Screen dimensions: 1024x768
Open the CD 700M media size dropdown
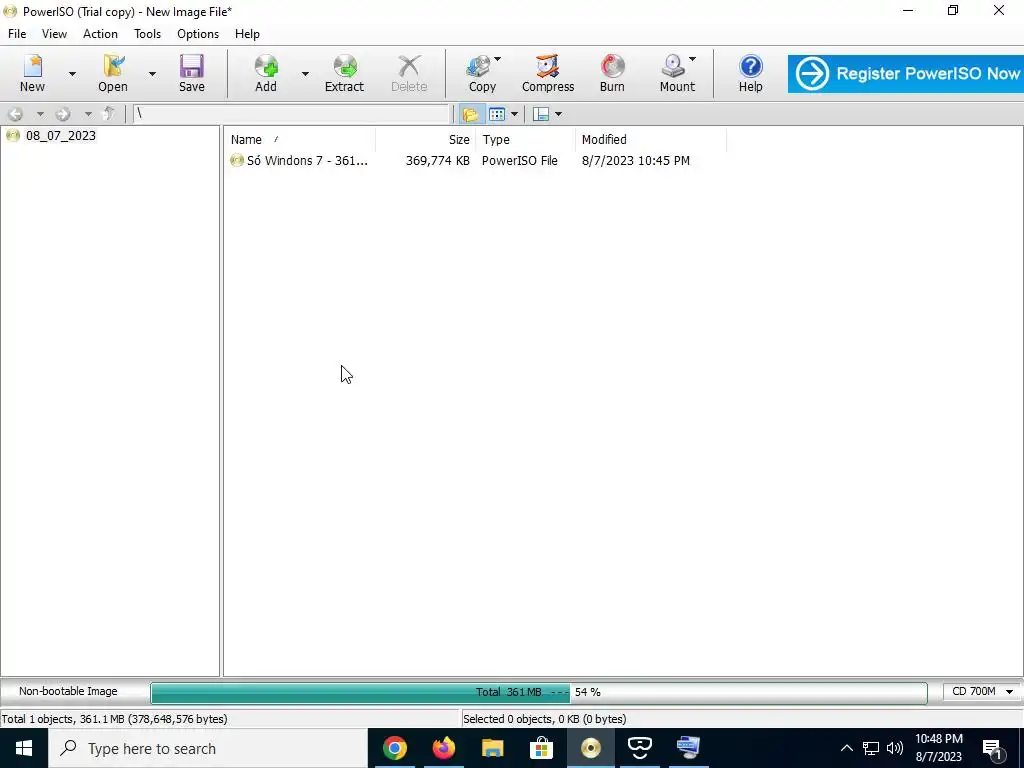(982, 692)
